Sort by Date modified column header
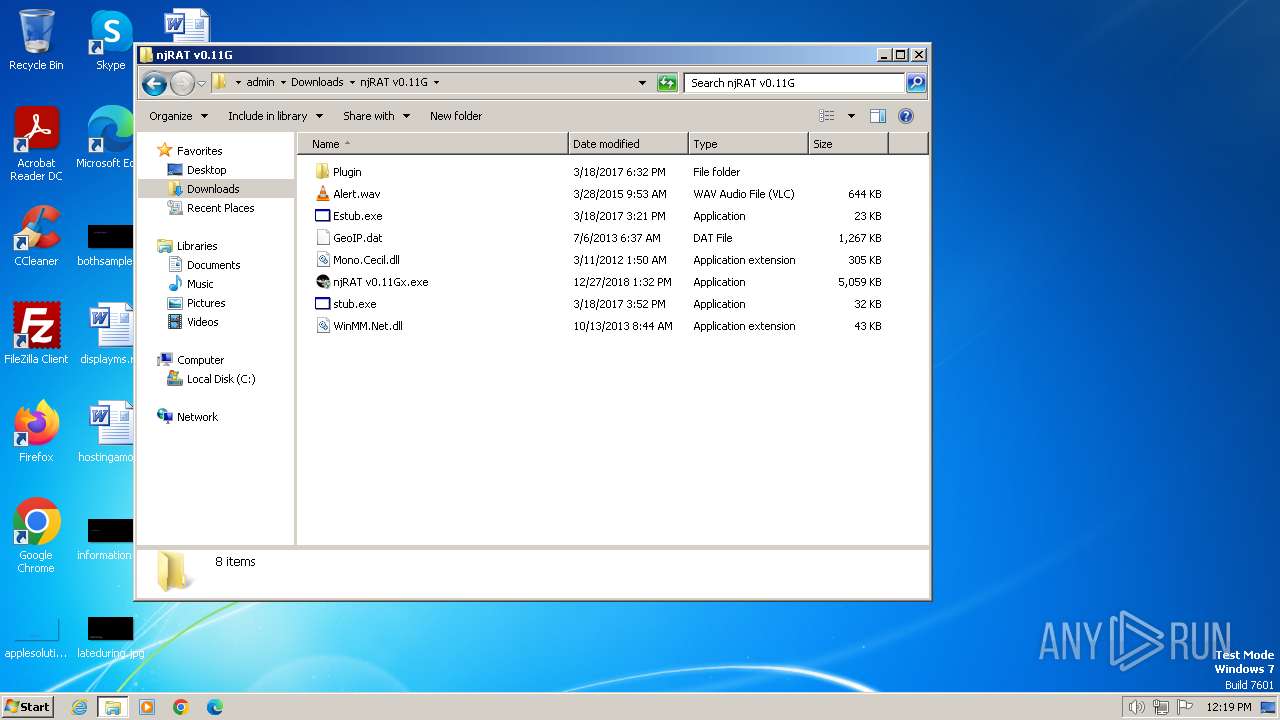The height and width of the screenshot is (720, 1280). pyautogui.click(x=628, y=144)
